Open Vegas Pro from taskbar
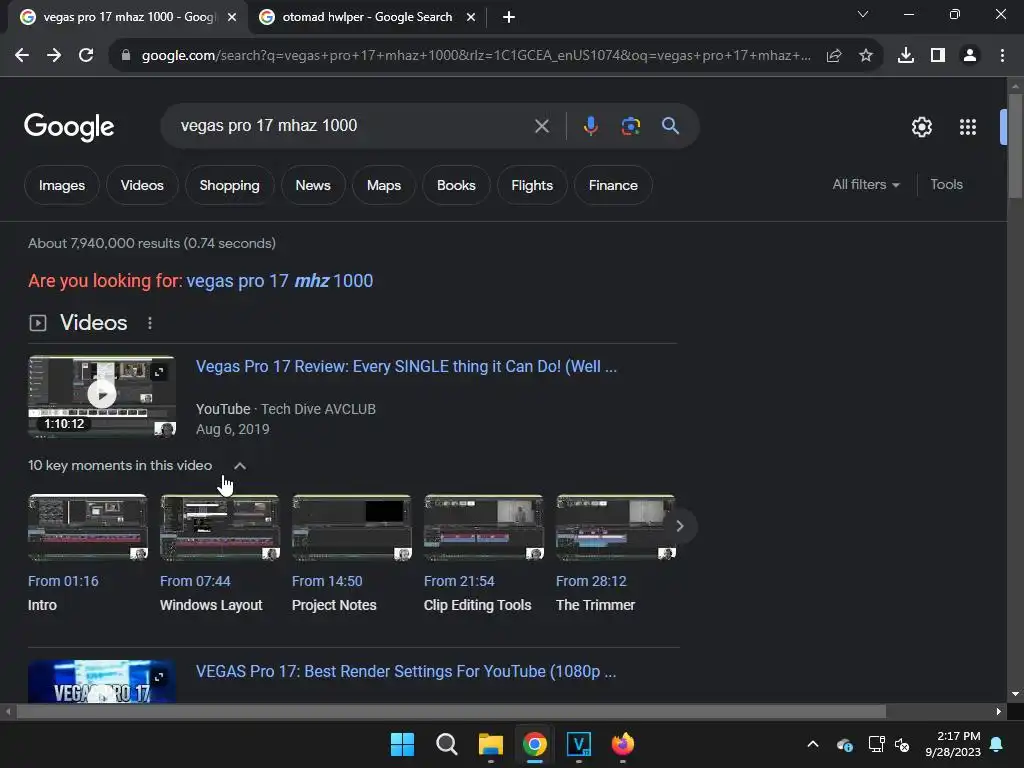The height and width of the screenshot is (768, 1024). coord(579,744)
